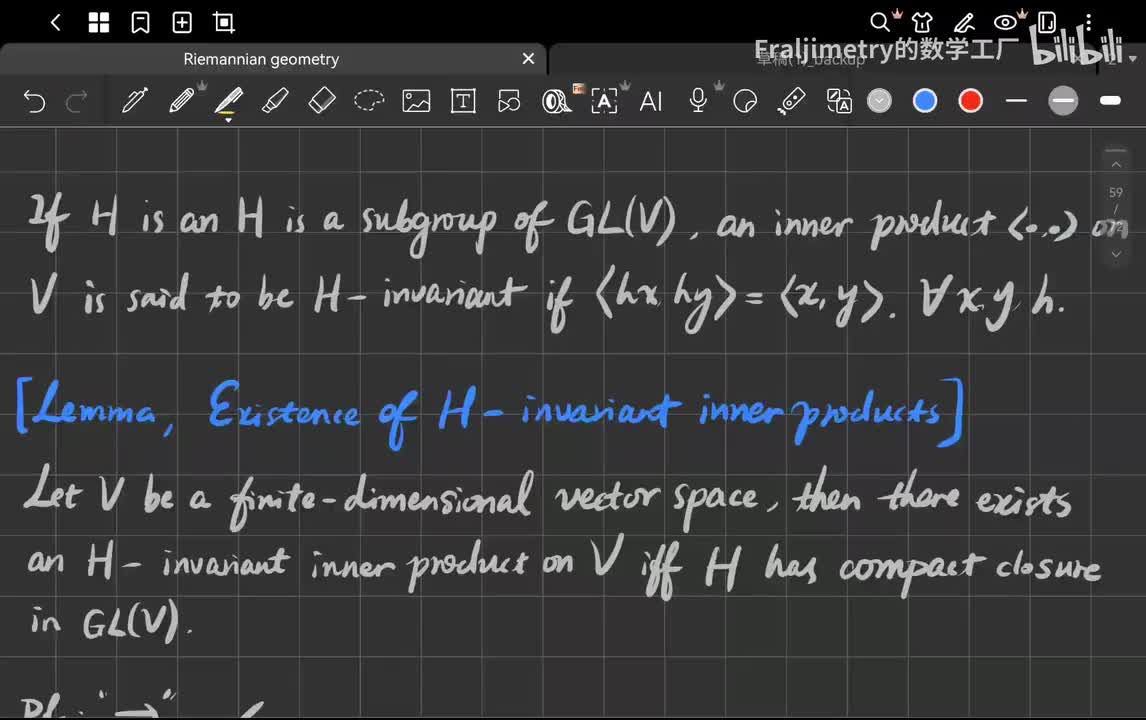Select the lasso selection tool
This screenshot has height=720, width=1146.
369,100
